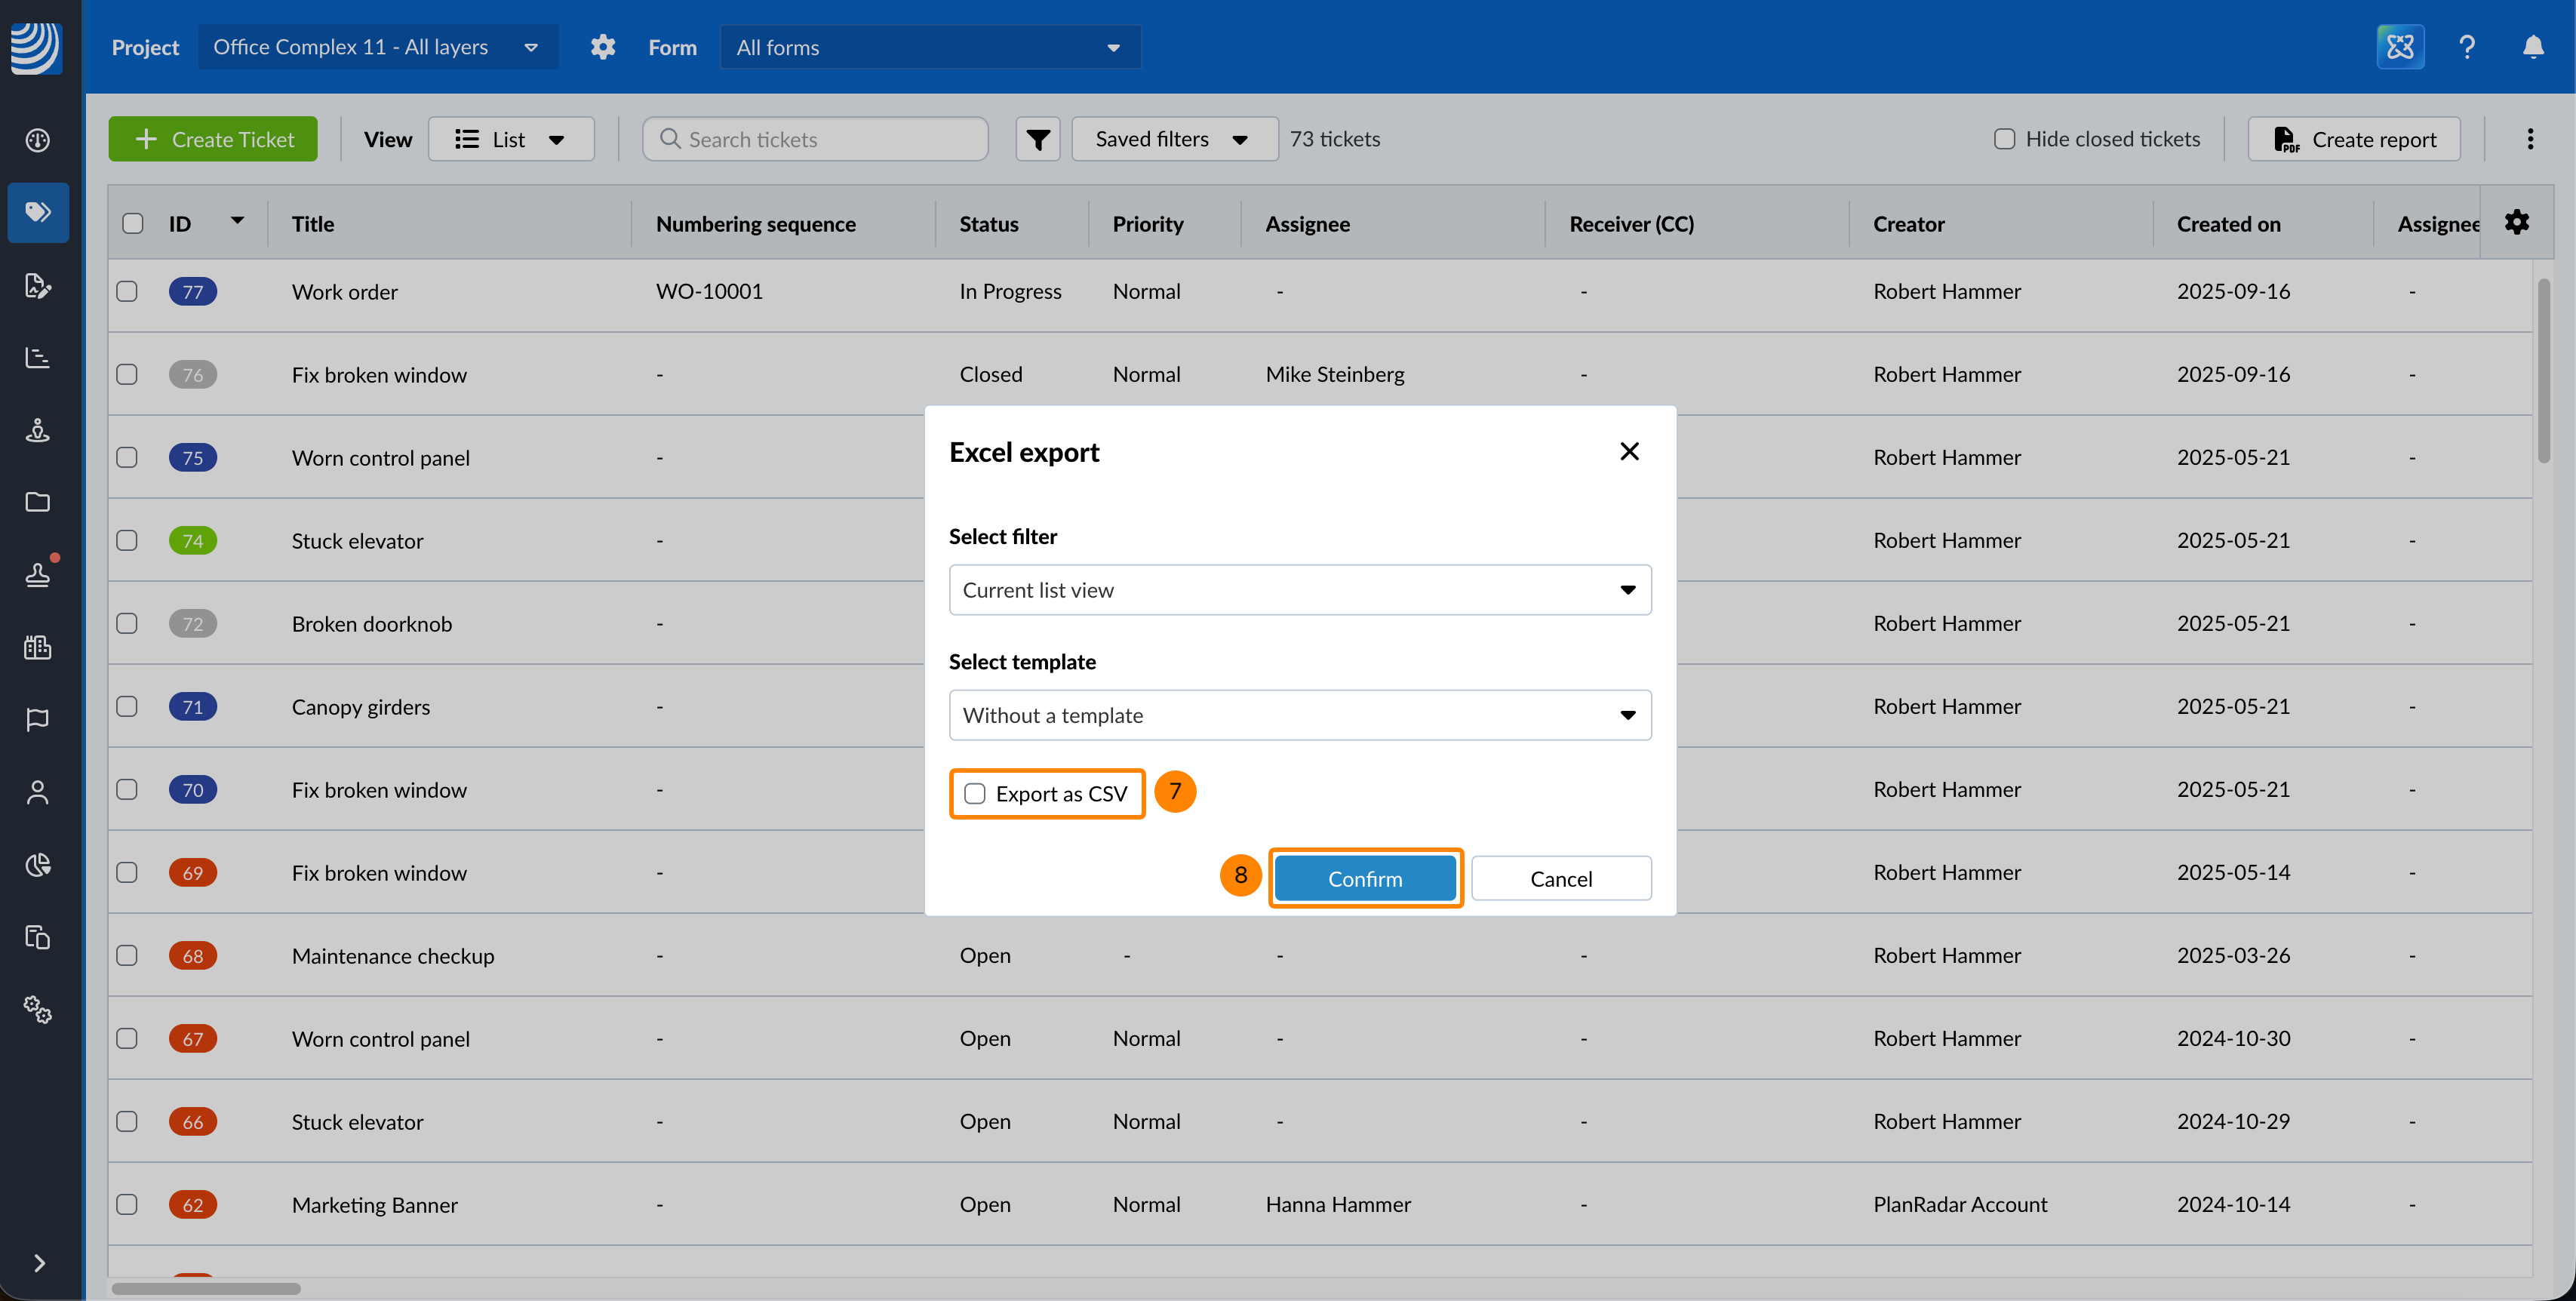This screenshot has height=1301, width=2576.
Task: Click the Receiver (CC) column header
Action: [1632, 224]
